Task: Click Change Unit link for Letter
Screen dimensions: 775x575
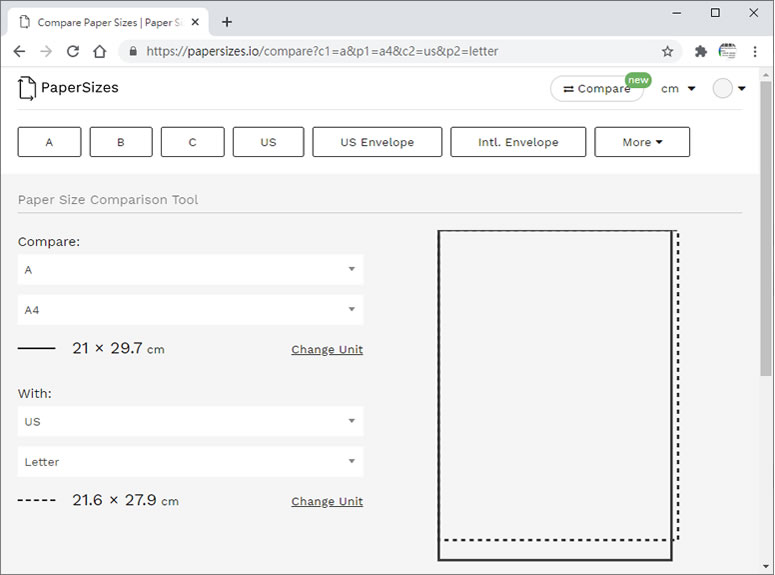Action: click(327, 502)
